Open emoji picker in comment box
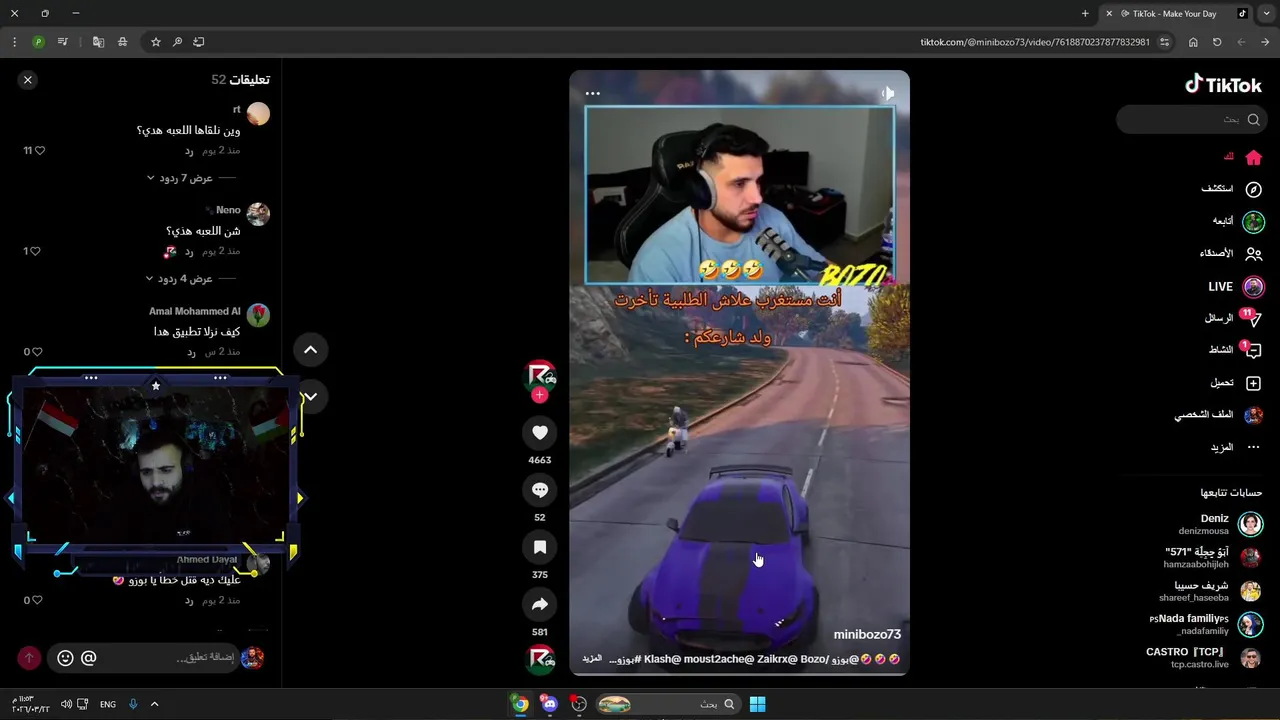This screenshot has height=720, width=1280. (x=65, y=658)
